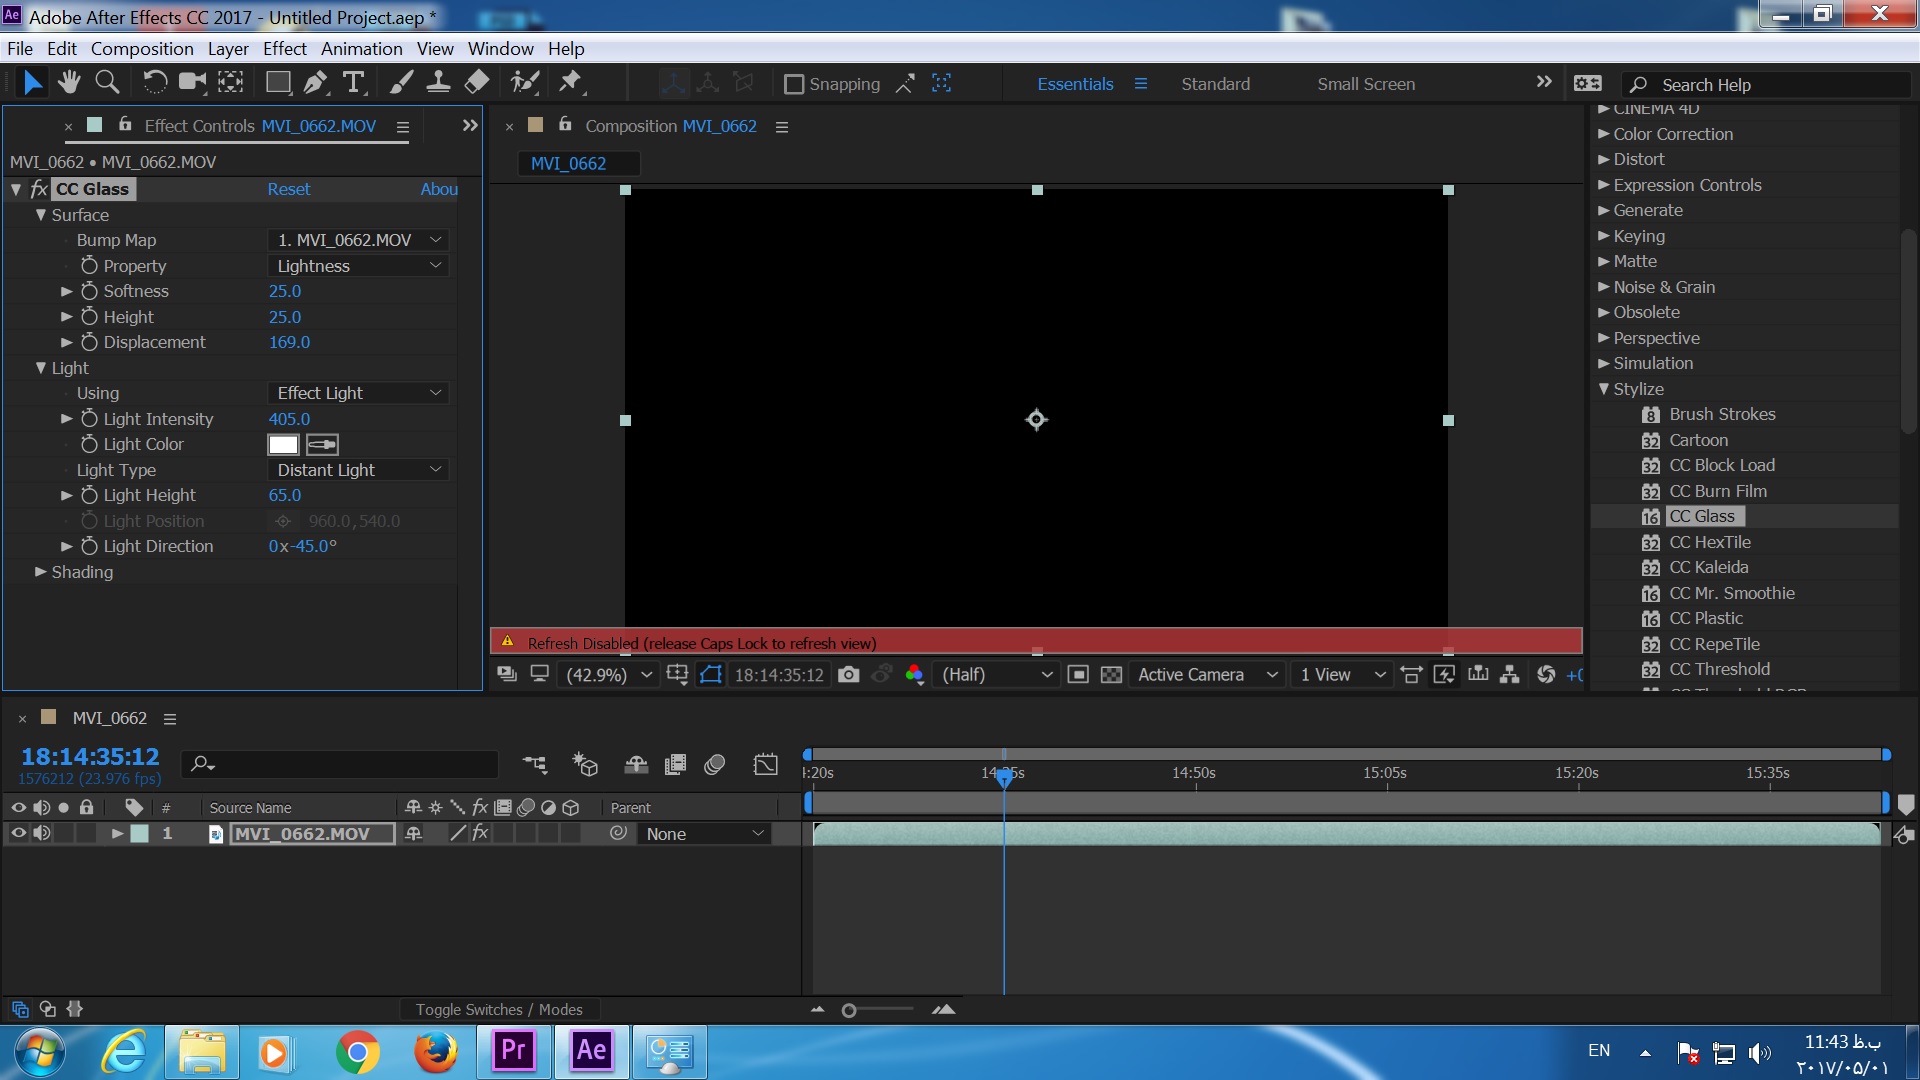Toggle Displacement stopwatch keyframing
1920x1080 pixels.
click(x=89, y=342)
